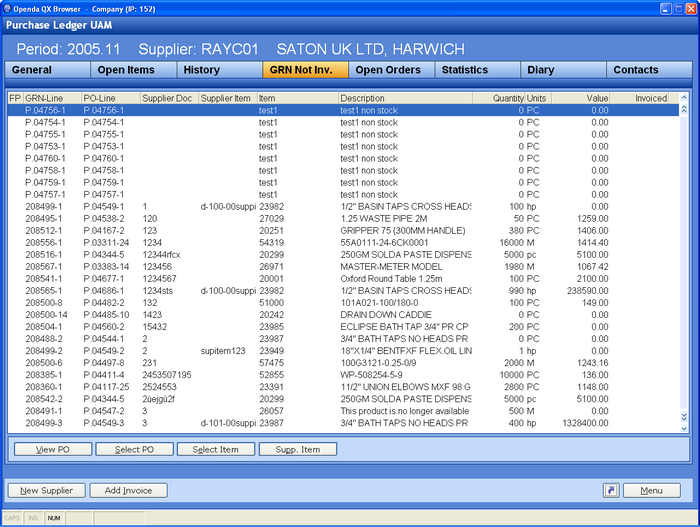Select MASTER-METER MODEL row
The image size is (700, 527).
pos(344,267)
